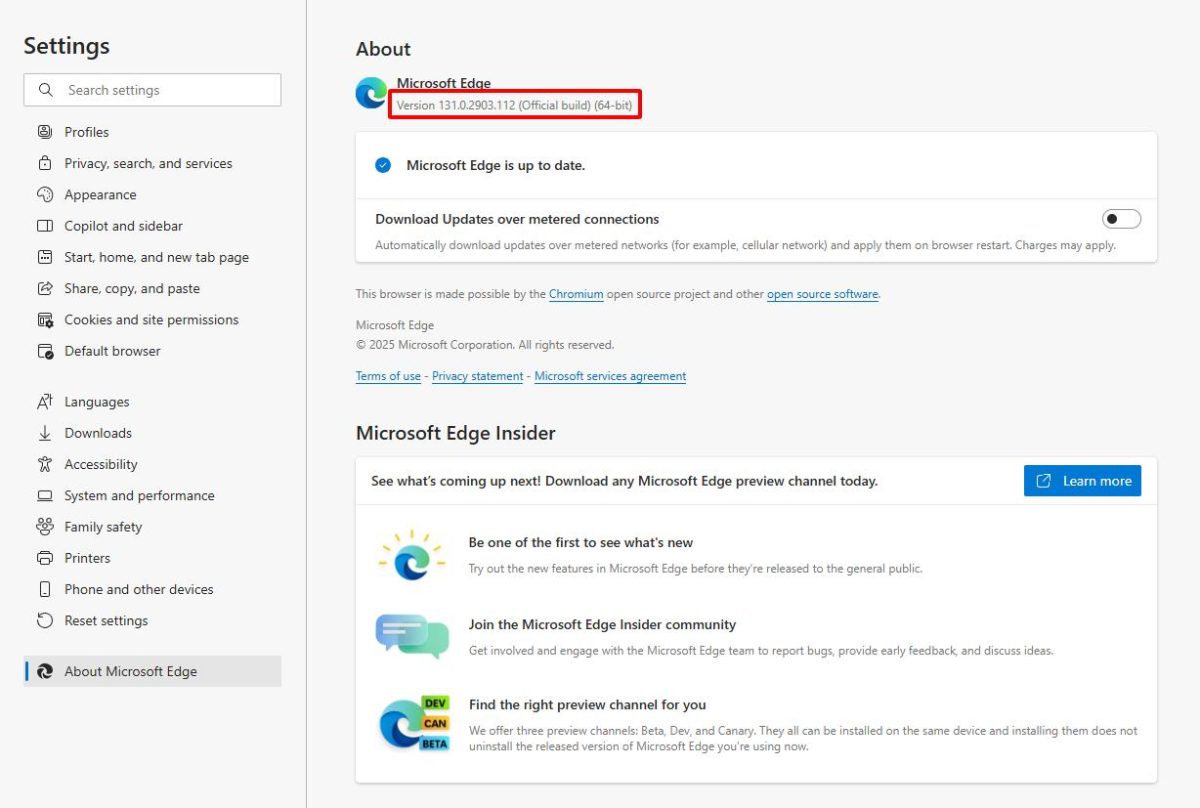Click the blue up-to-date checkmark icon
The width and height of the screenshot is (1200, 808).
click(383, 165)
